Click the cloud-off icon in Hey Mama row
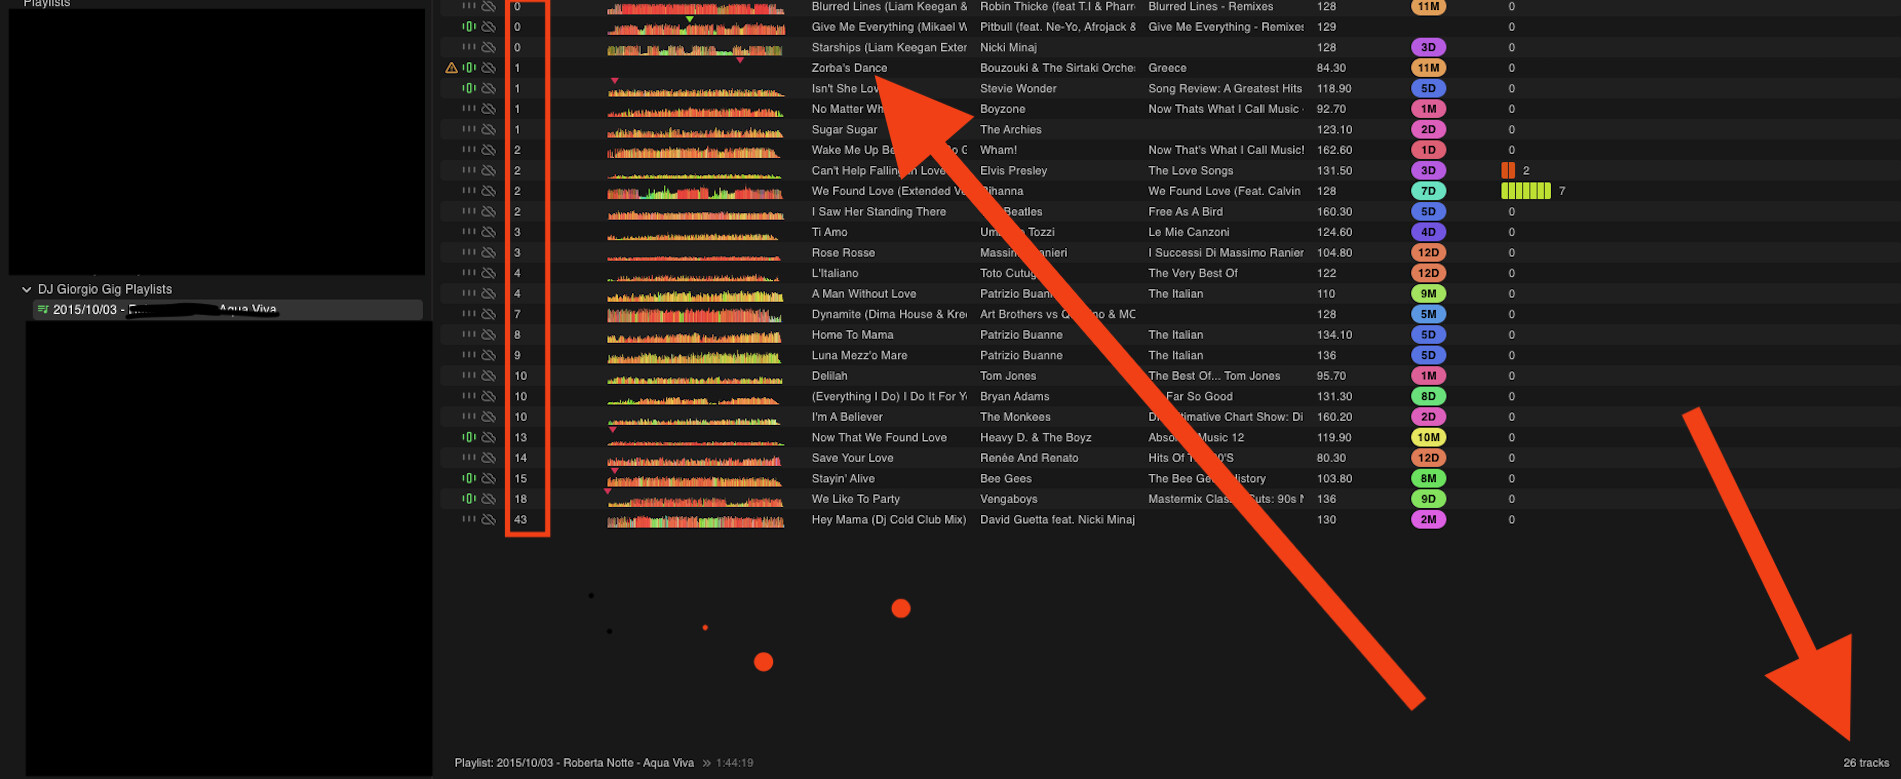The height and width of the screenshot is (779, 1901). point(489,519)
